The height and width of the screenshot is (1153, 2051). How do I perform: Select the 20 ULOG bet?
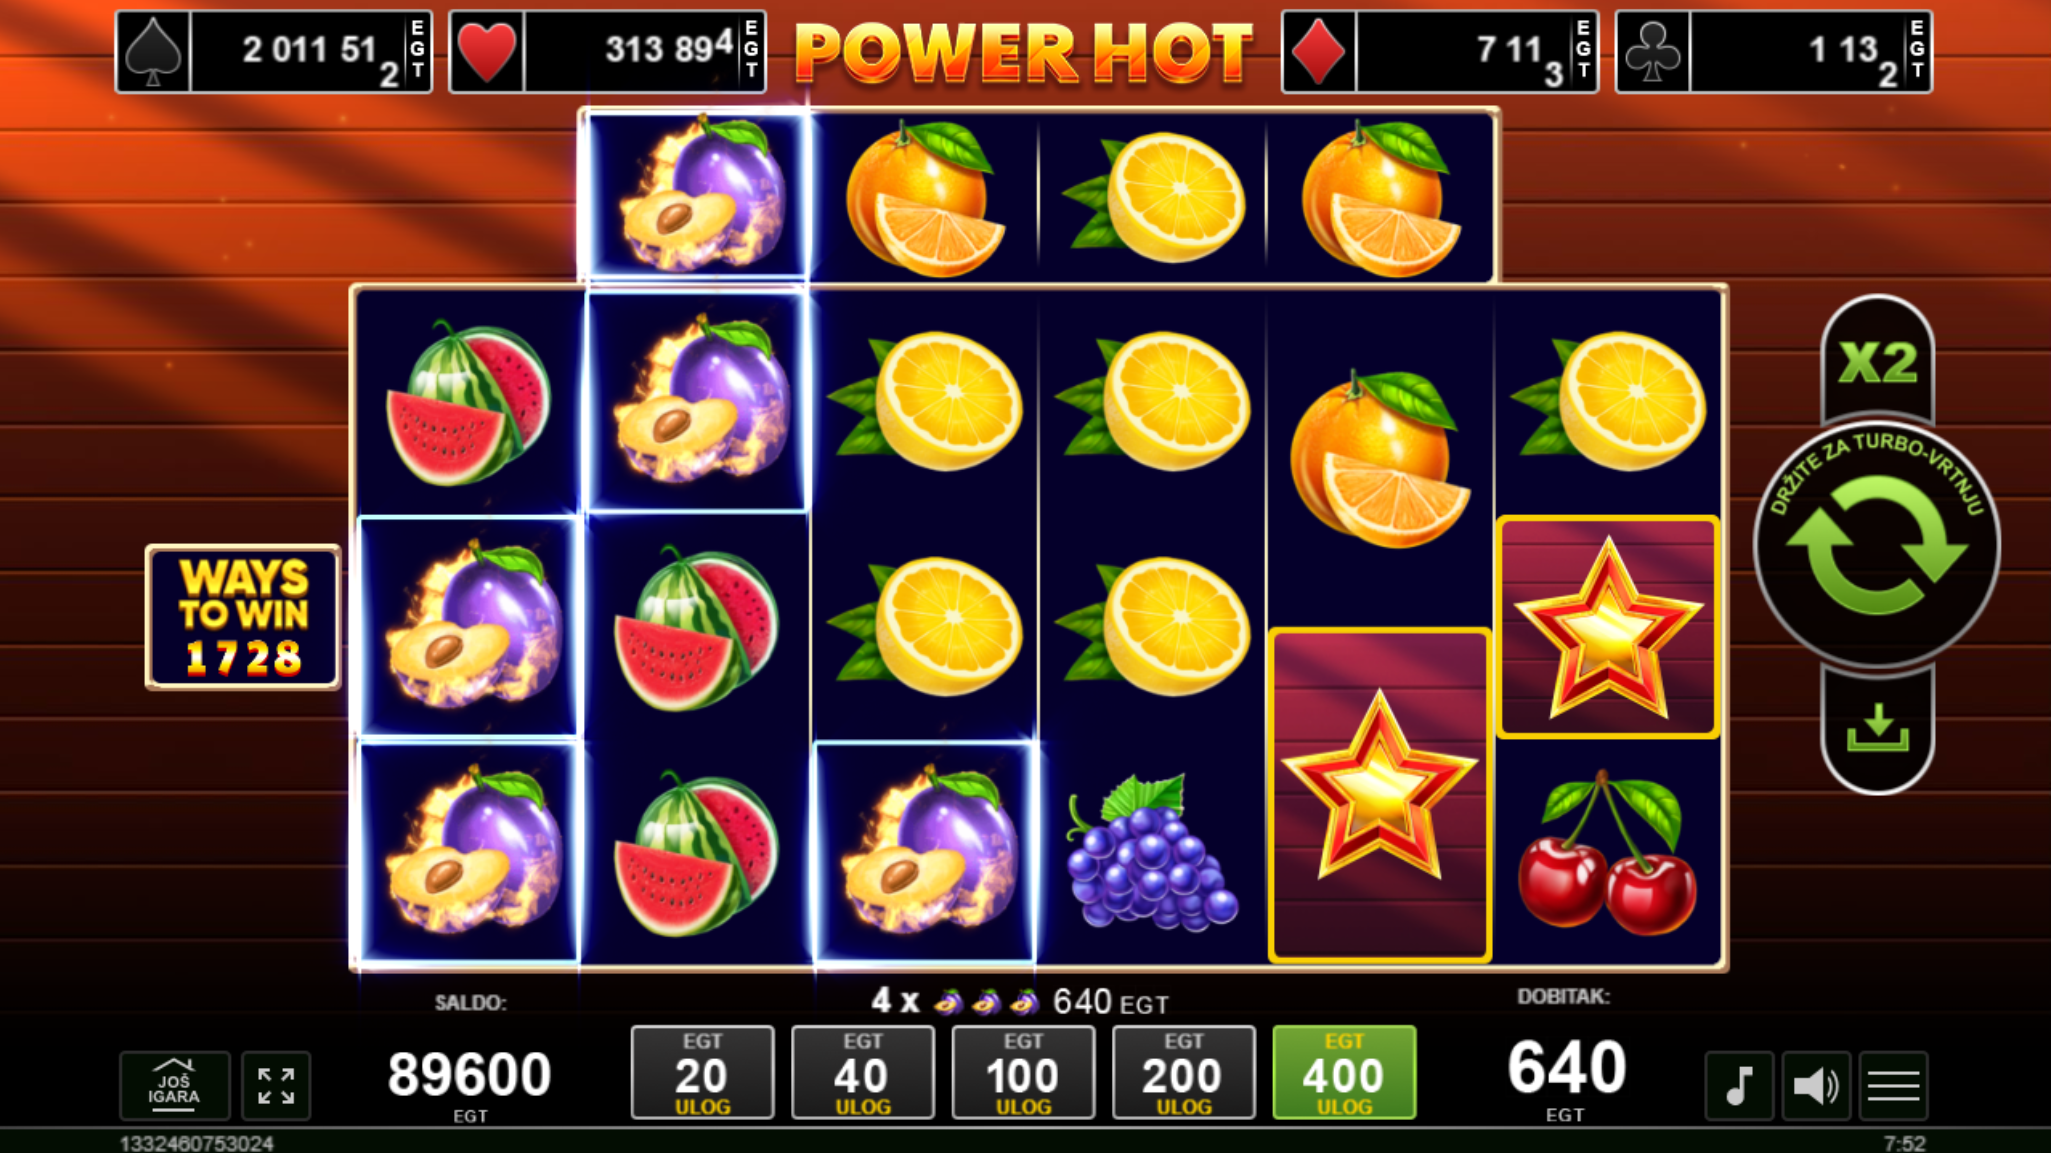point(702,1073)
